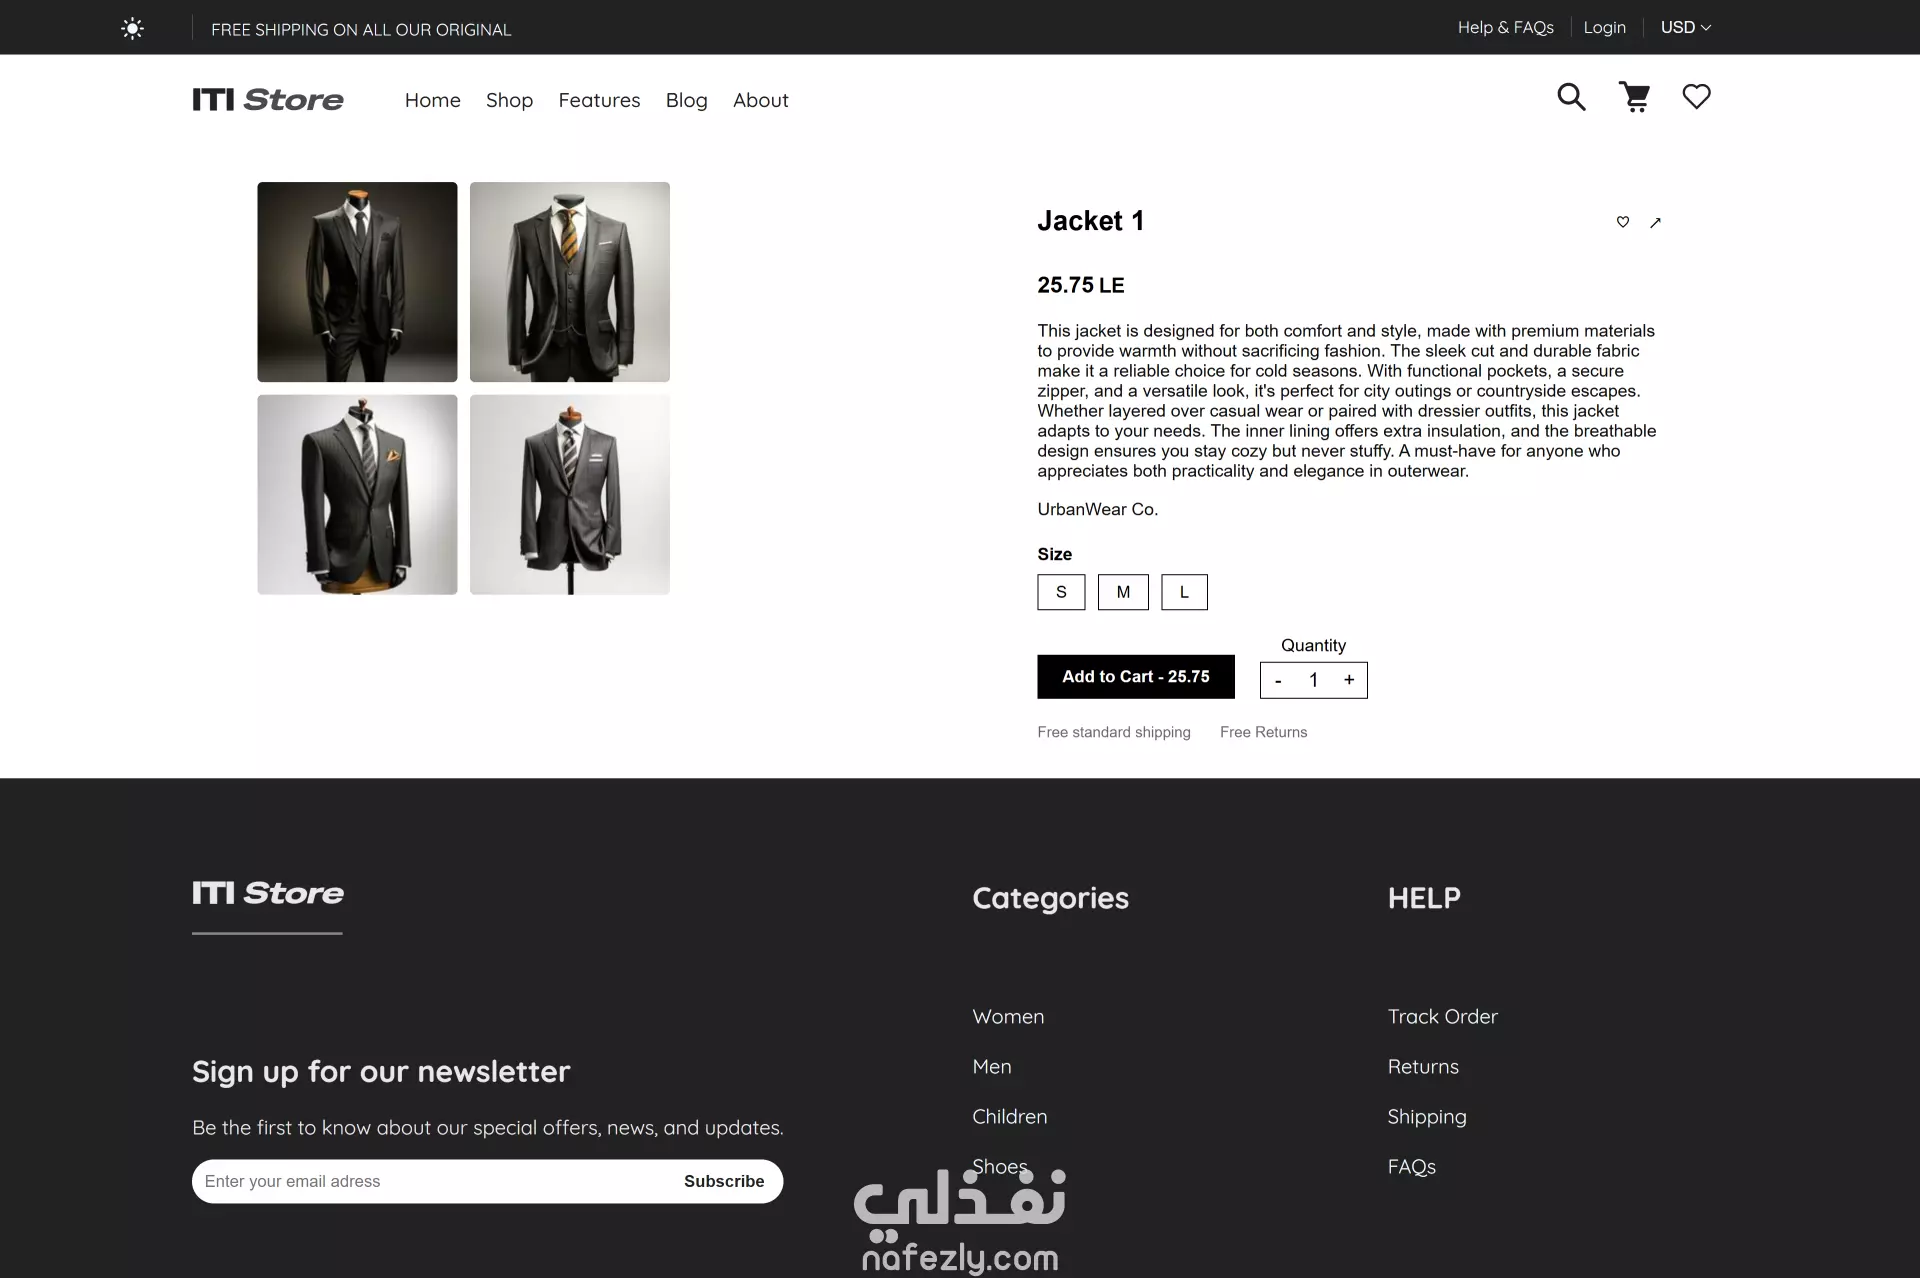View the orange-tie suit thumbnail
1920x1278 pixels.
(570, 282)
